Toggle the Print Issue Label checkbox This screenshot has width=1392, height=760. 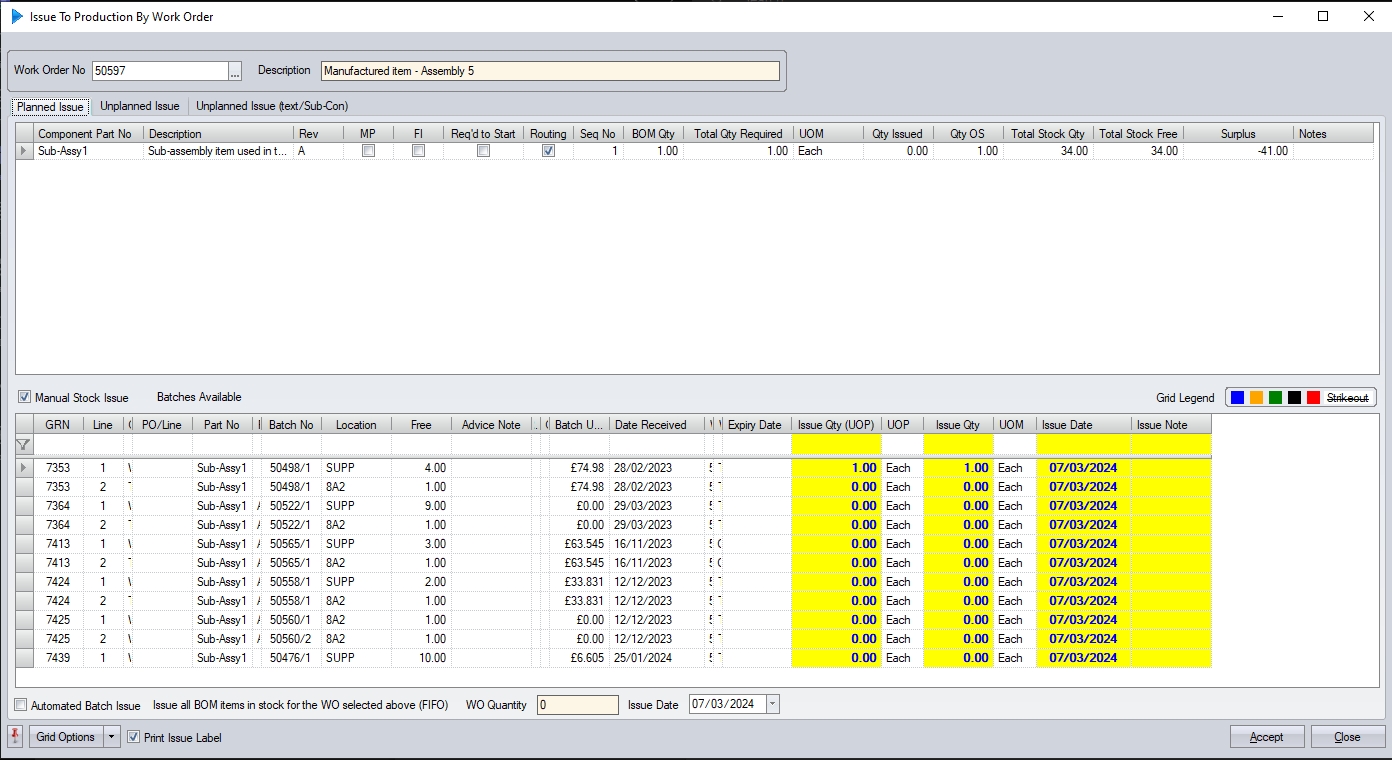click(133, 737)
